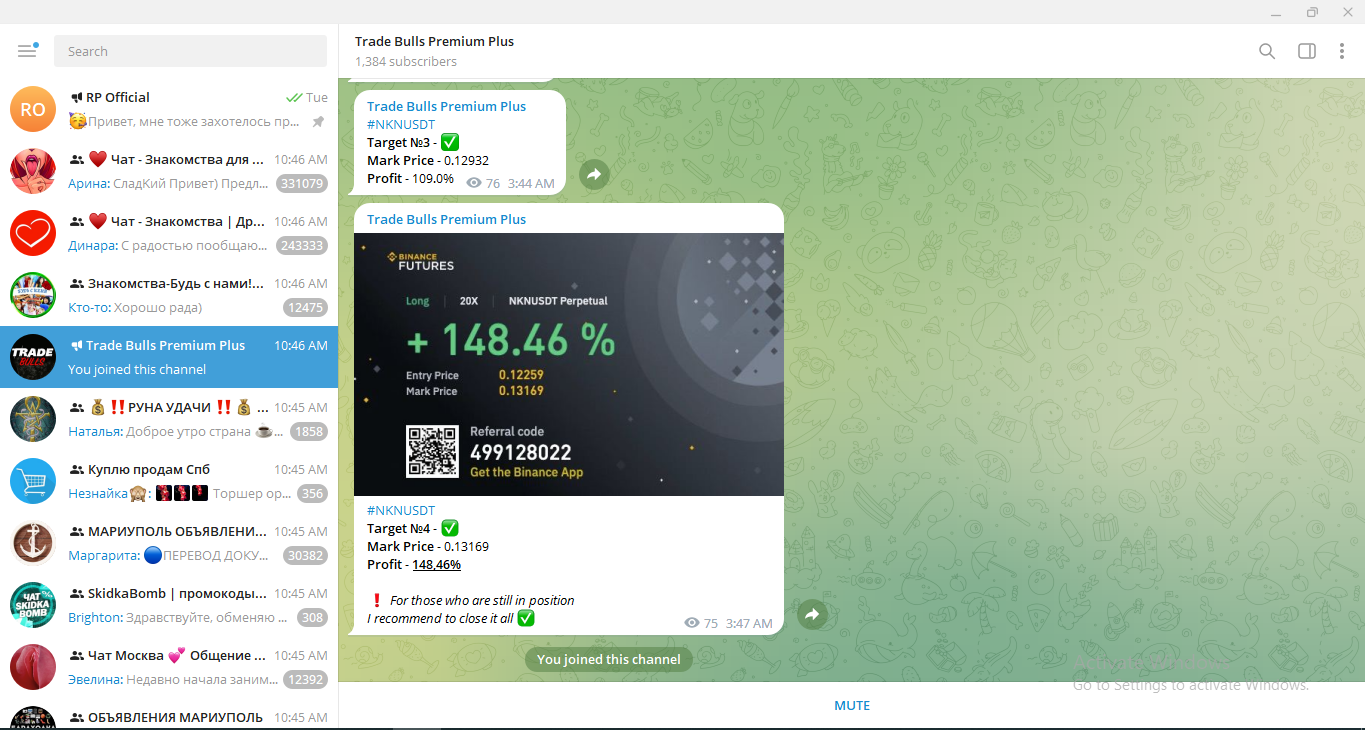Click the 'Profit - 109.0%' text

(410, 178)
